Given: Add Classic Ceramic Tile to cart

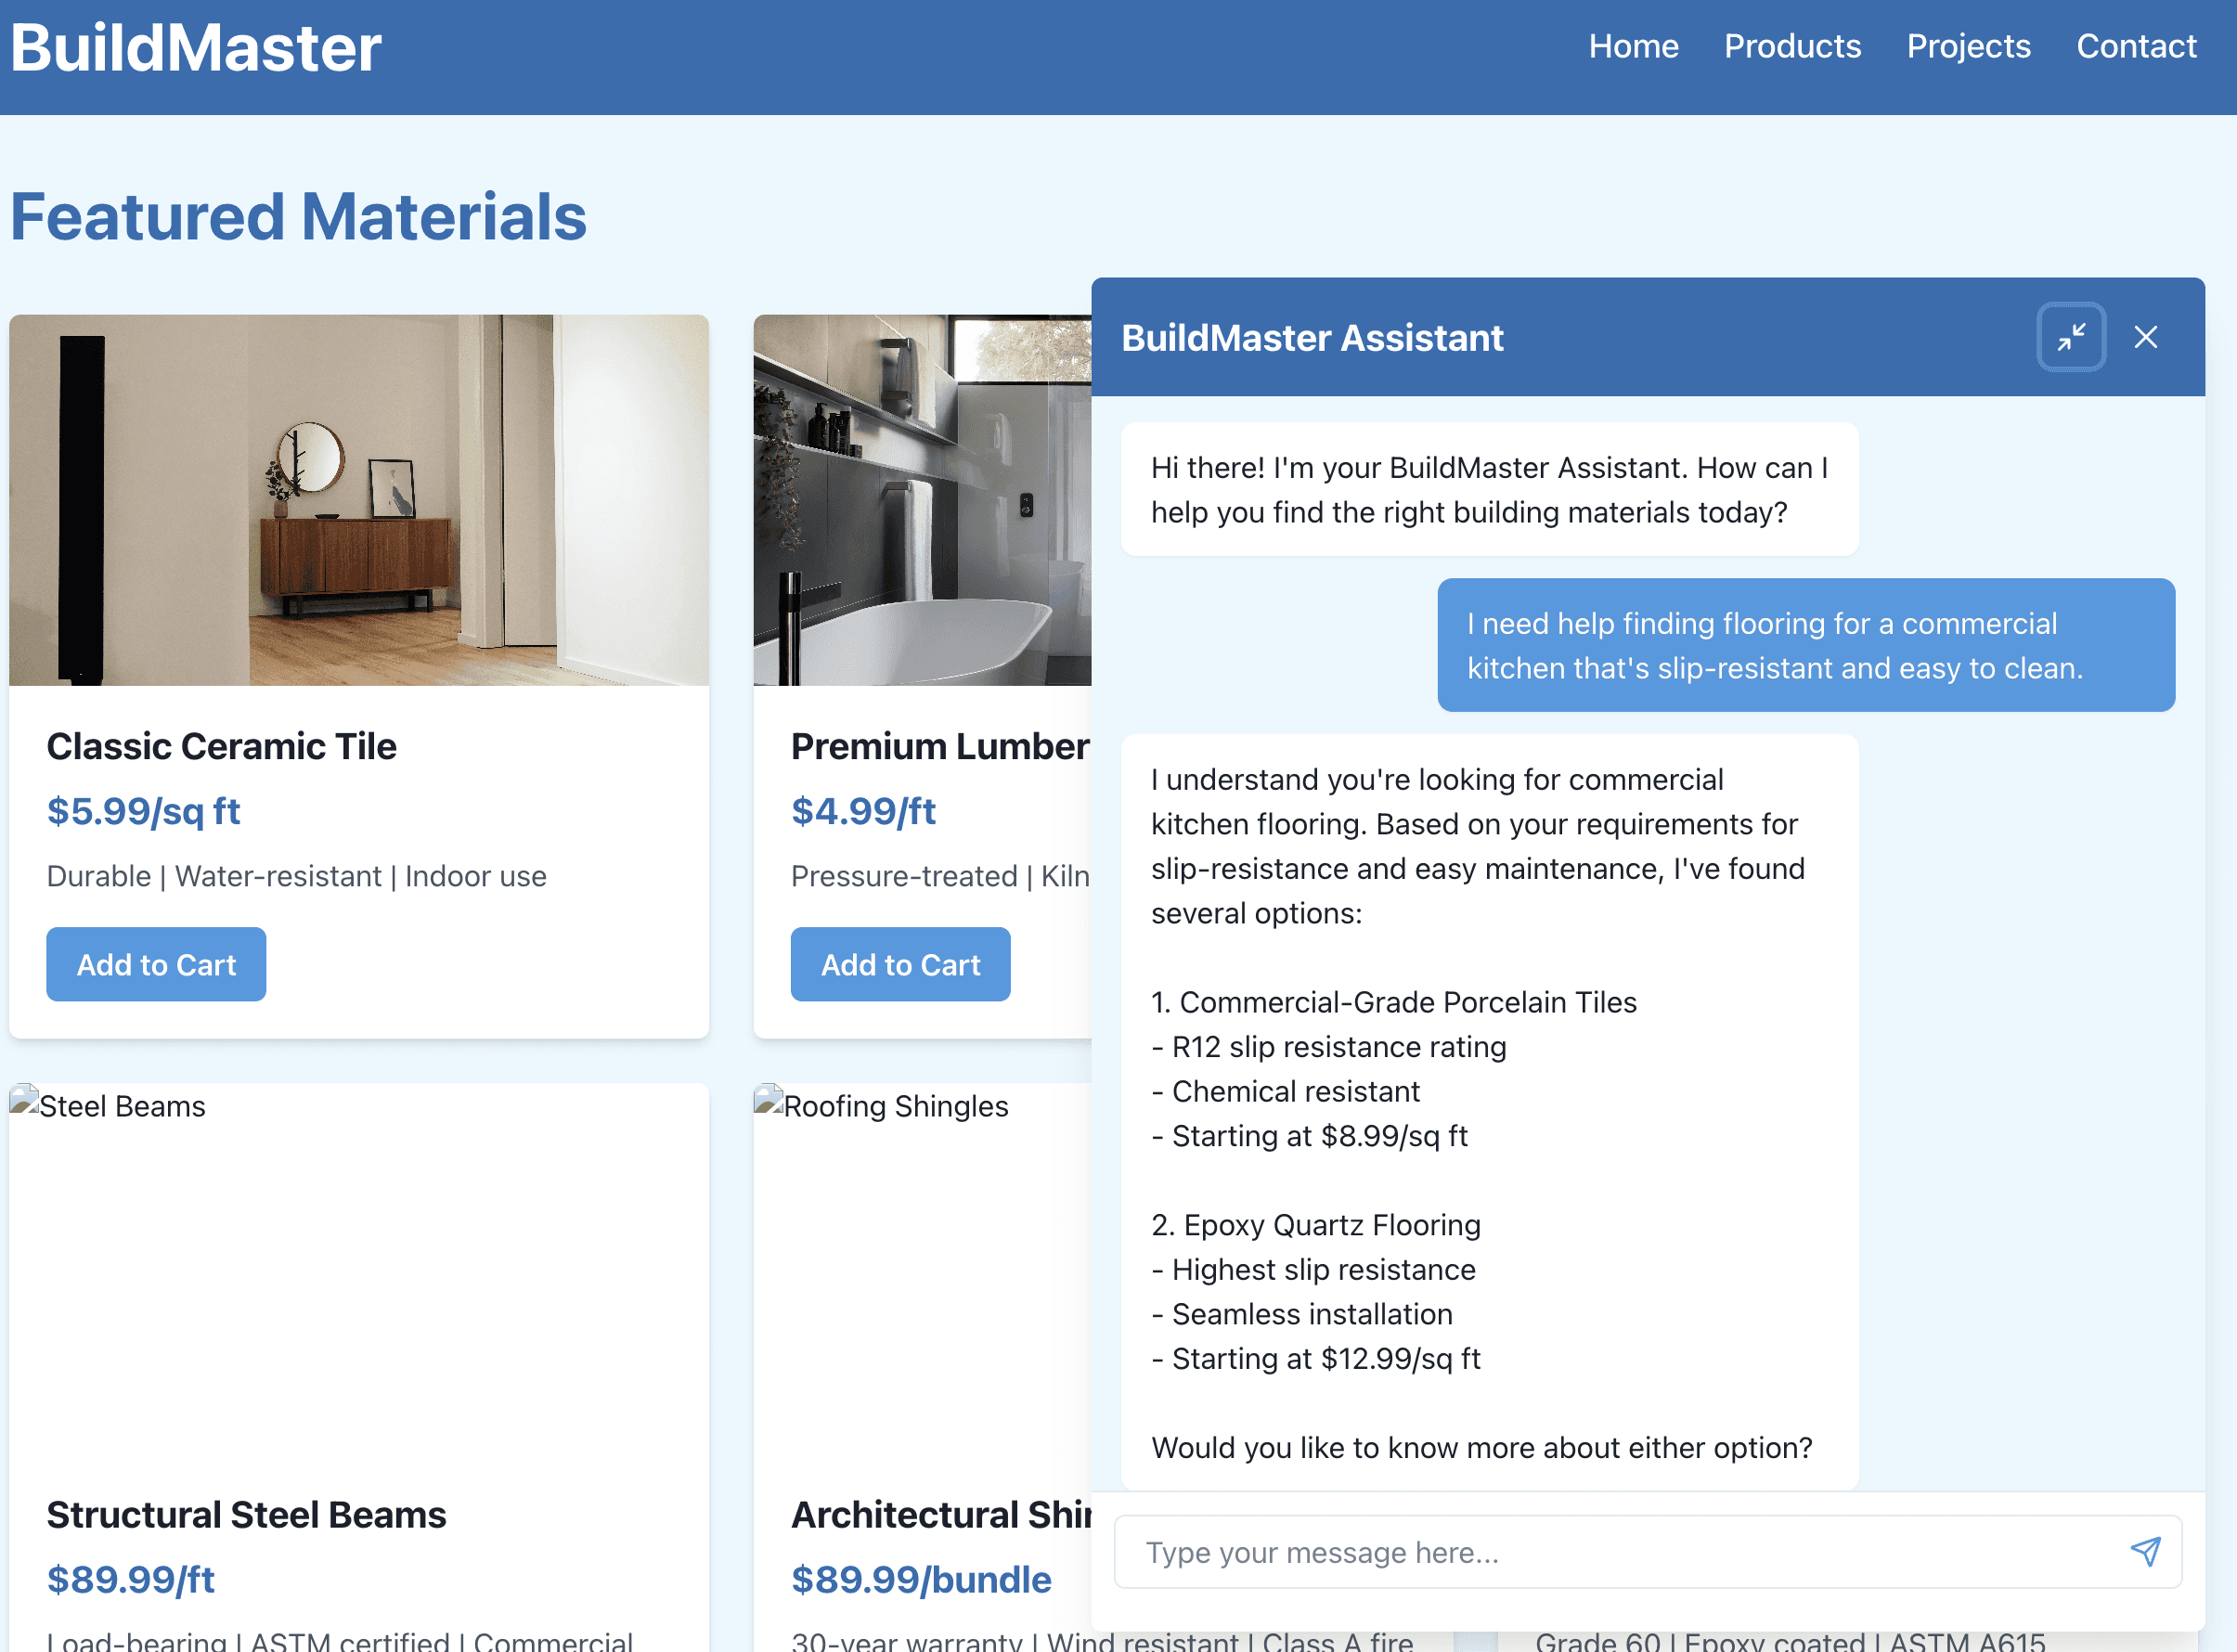Looking at the screenshot, I should (x=156, y=964).
